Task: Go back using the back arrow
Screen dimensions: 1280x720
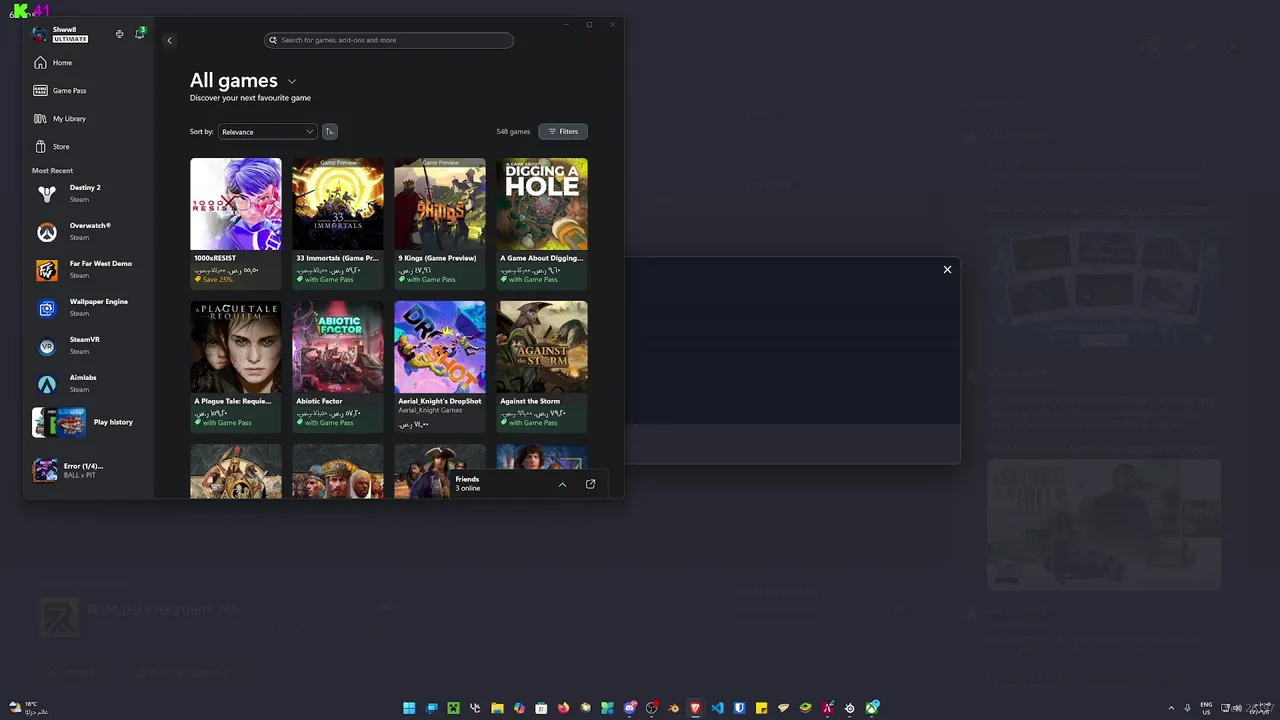Action: (169, 40)
